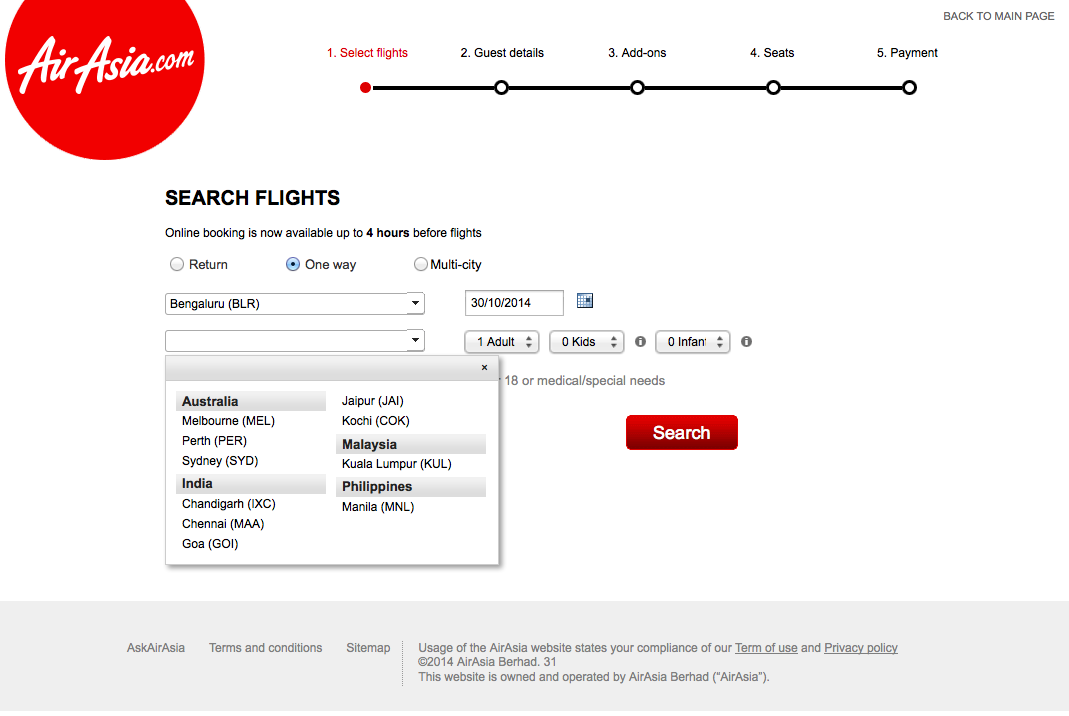Open the Bengaluru (BLR) origin dropdown

coord(295,303)
